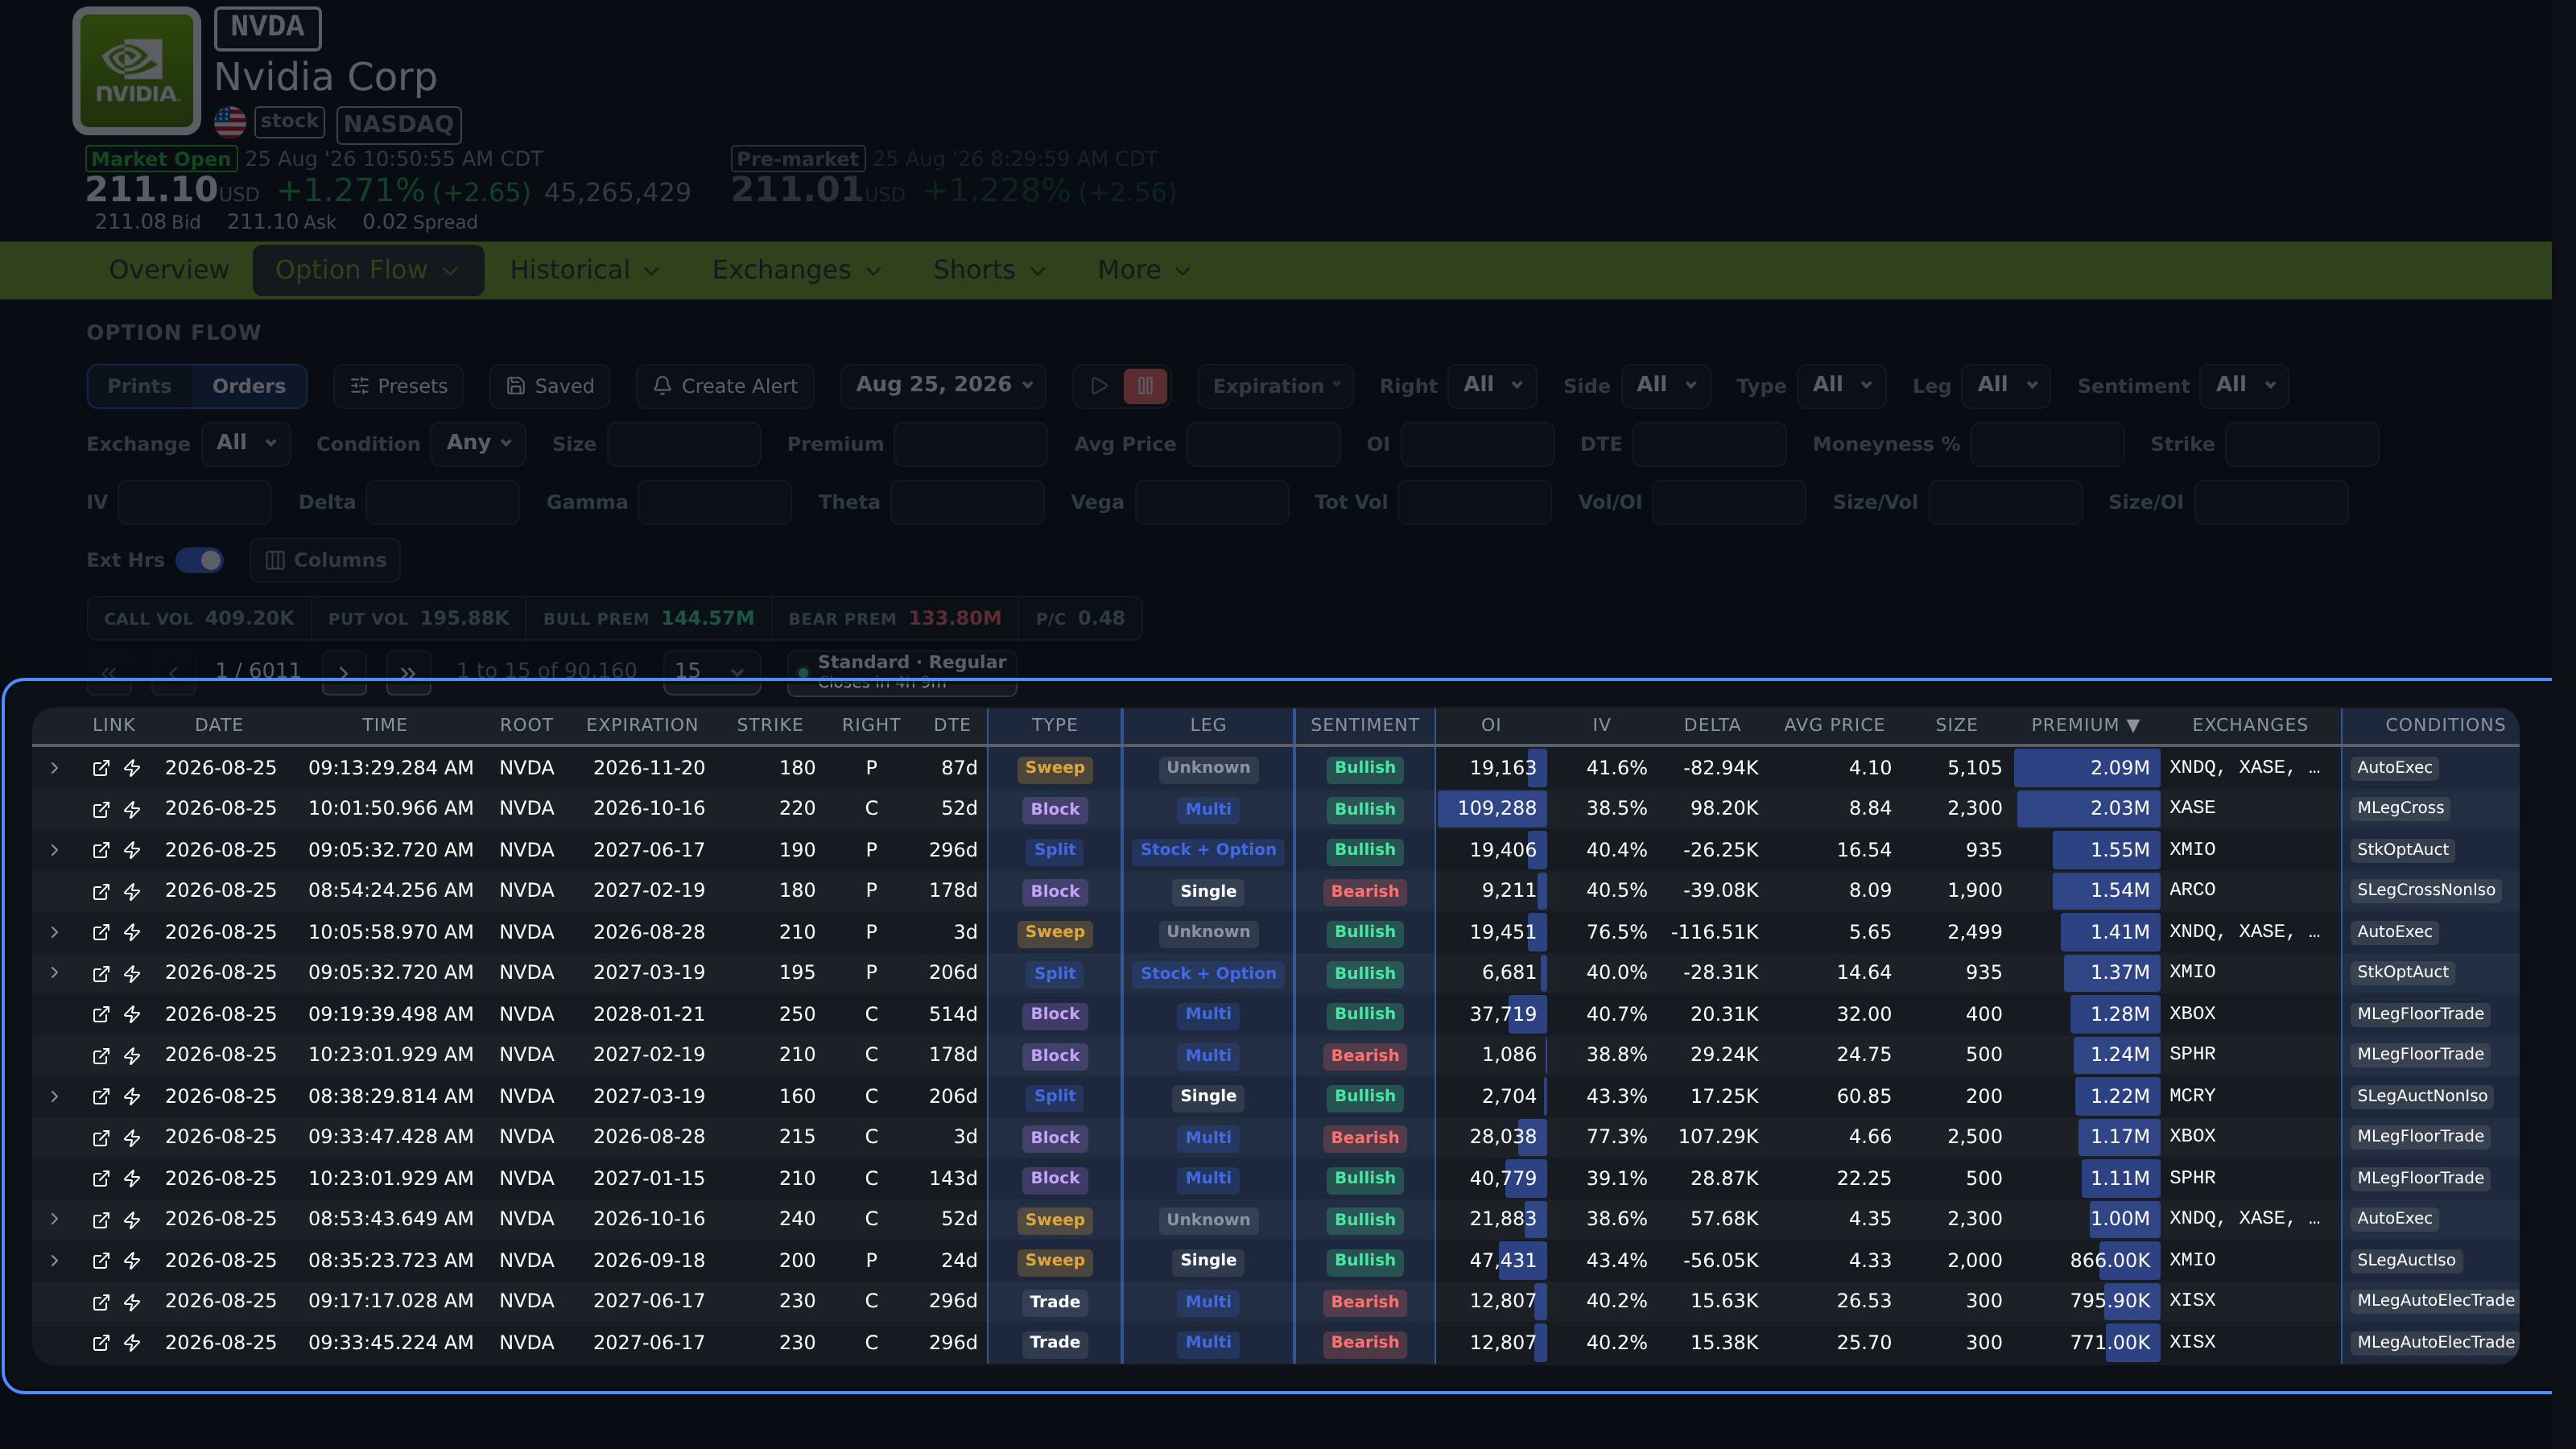Expand the 09:13:29.284 AM sweep row
Screen dimensions: 2576x1449
click(55, 768)
